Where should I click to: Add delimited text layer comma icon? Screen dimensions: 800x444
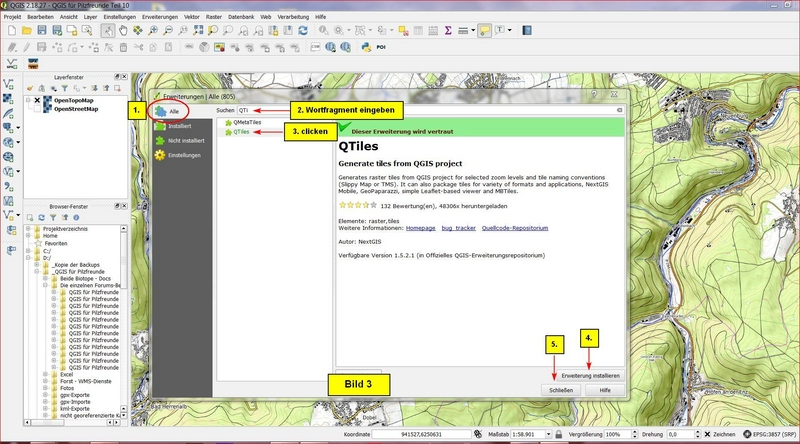pos(8,187)
